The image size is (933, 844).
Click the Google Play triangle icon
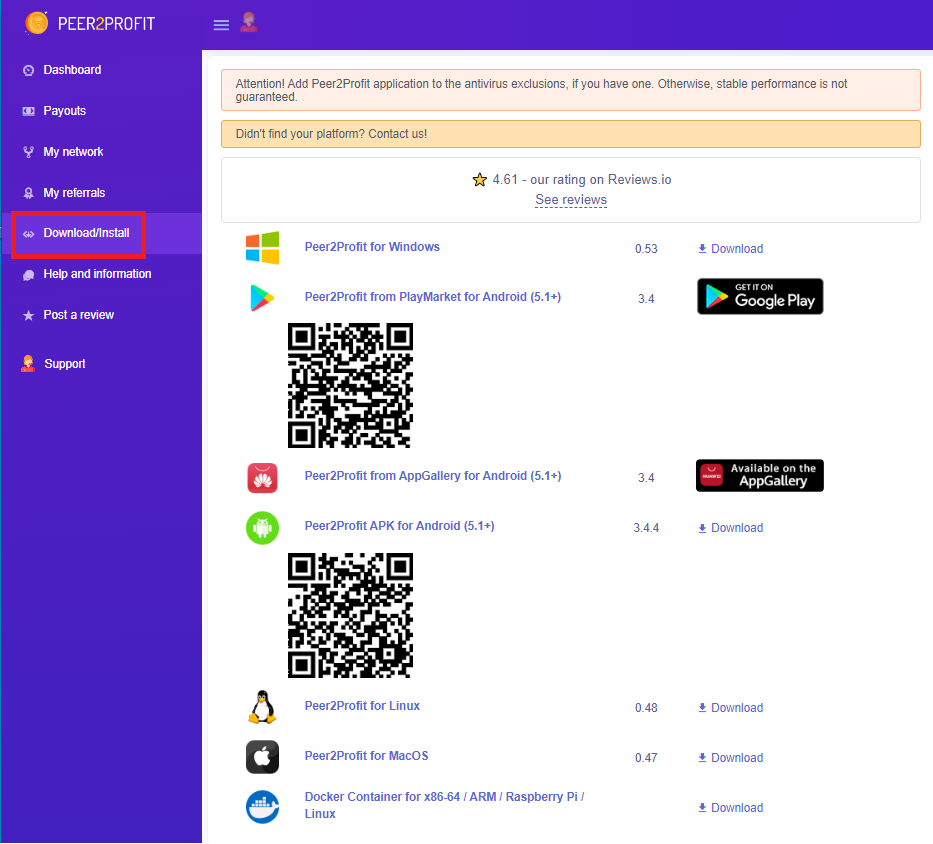tap(262, 298)
